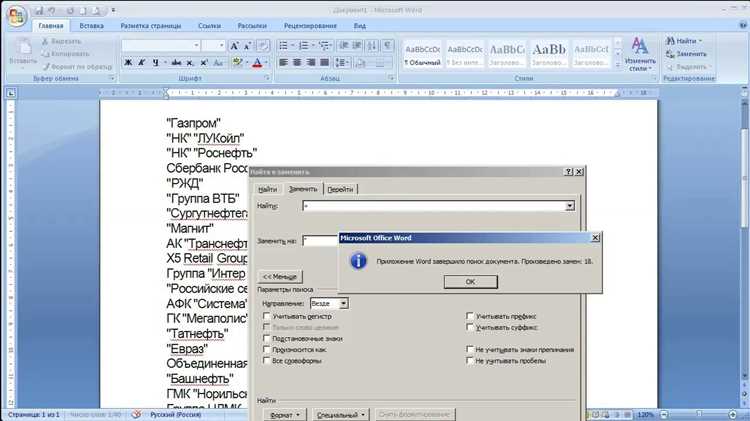750x421 pixels.
Task: Apply subscript formatting
Action: coord(190,63)
